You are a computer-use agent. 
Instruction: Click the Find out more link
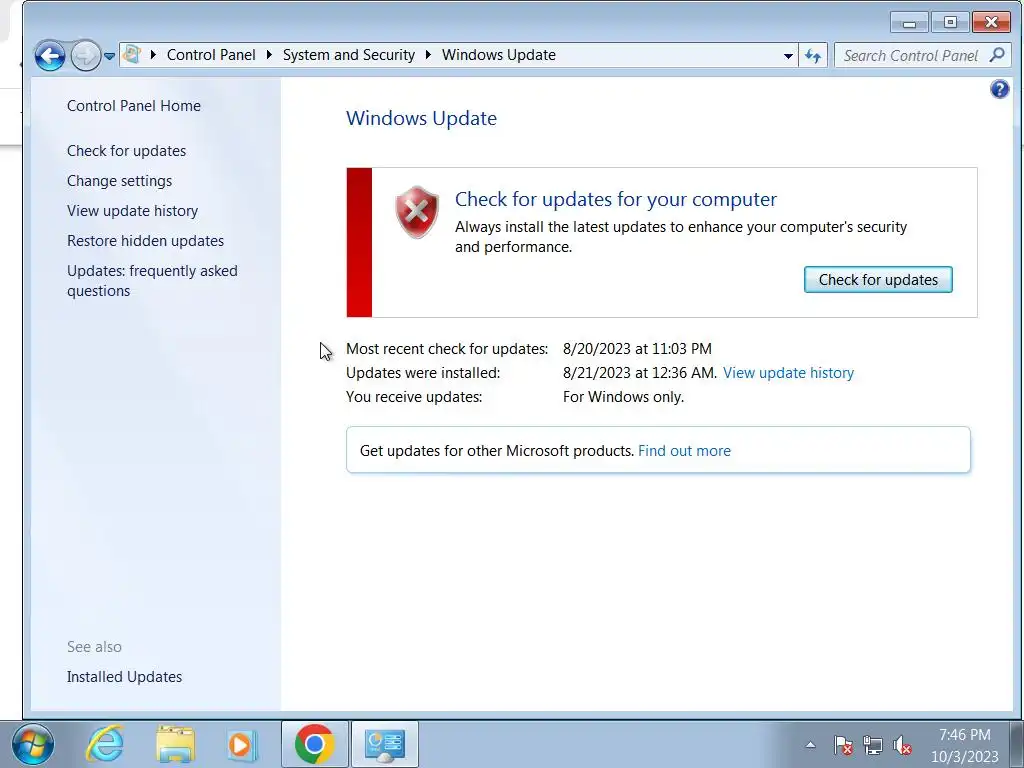pos(684,451)
